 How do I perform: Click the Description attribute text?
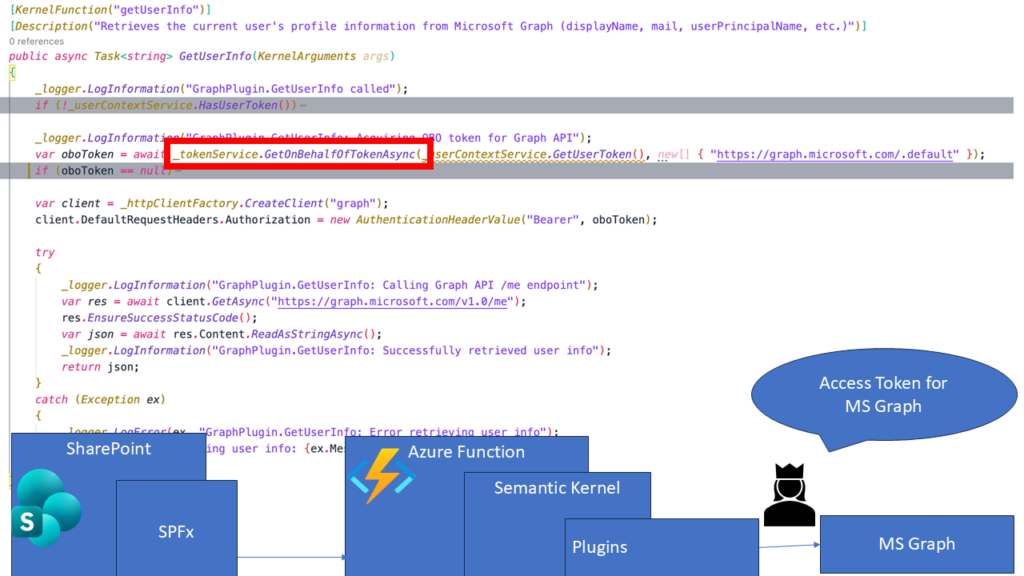(x=438, y=26)
